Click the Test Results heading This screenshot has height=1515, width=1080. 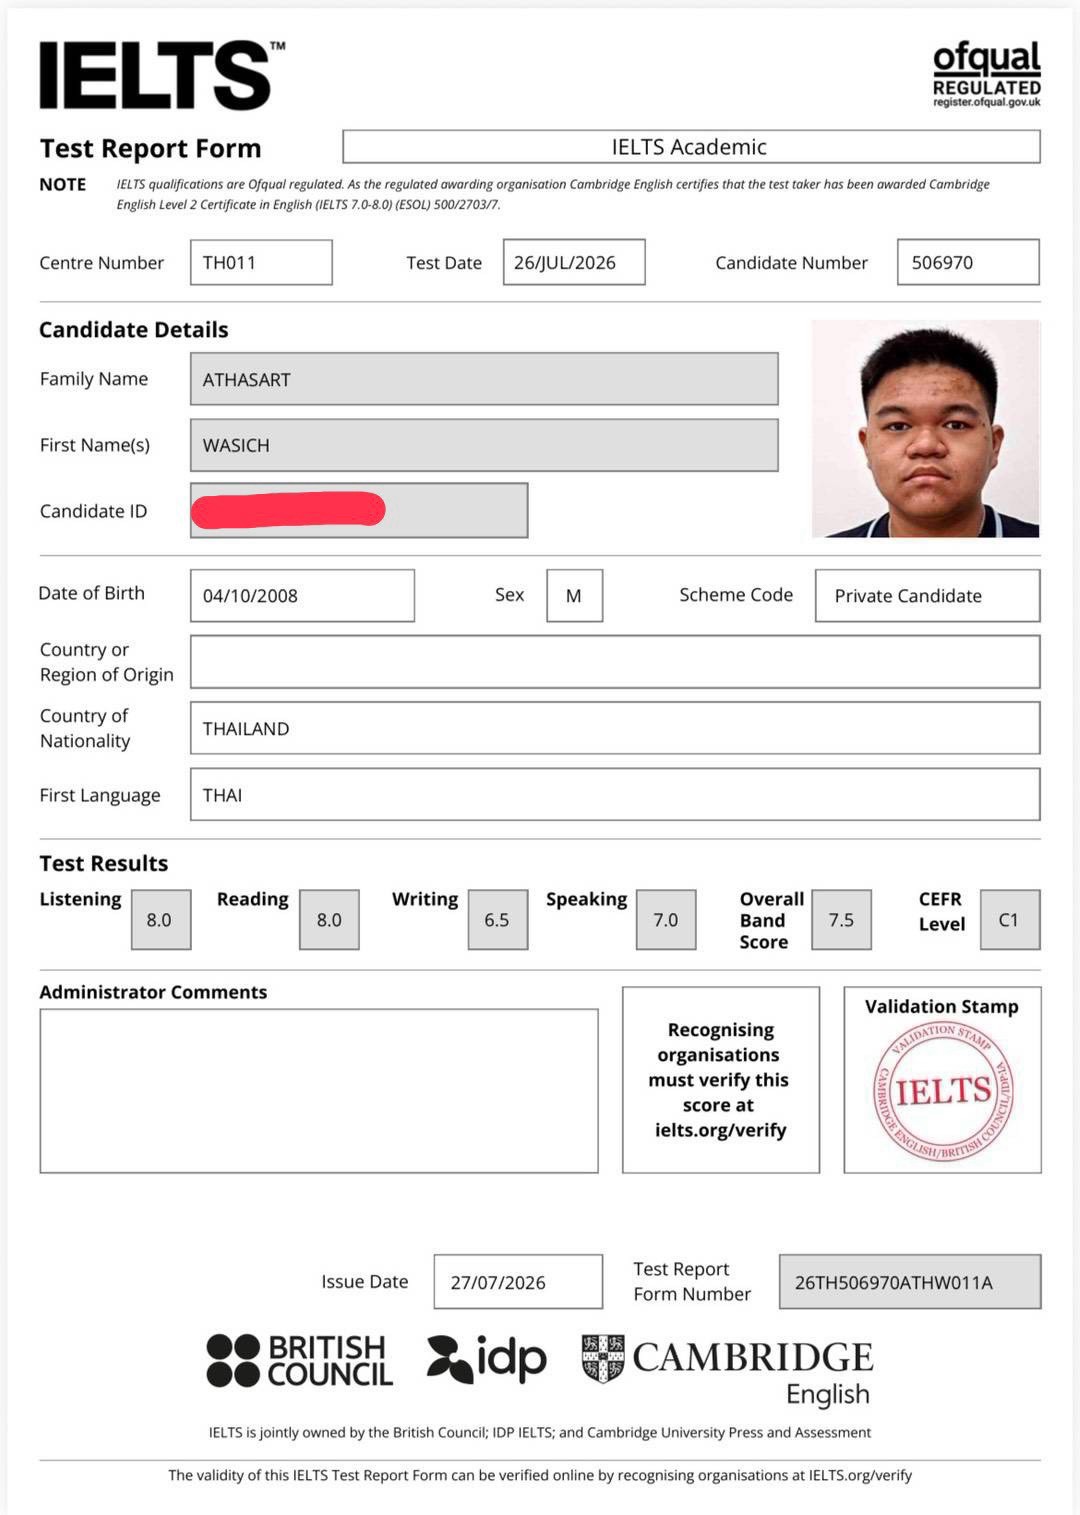tap(104, 863)
